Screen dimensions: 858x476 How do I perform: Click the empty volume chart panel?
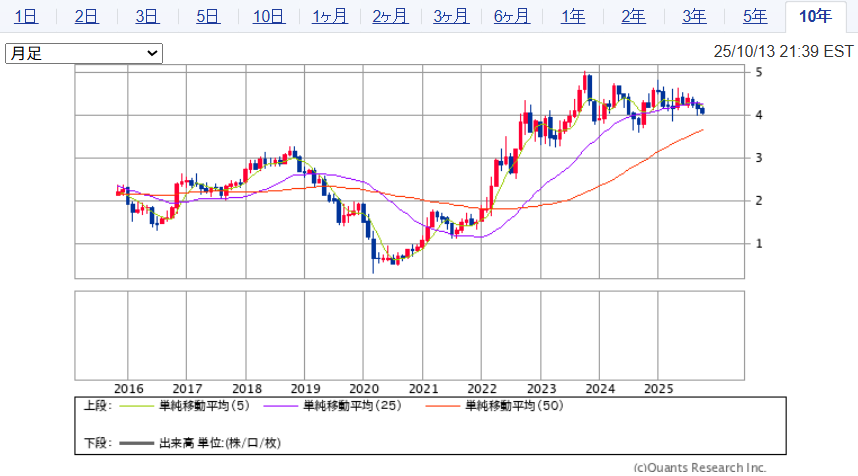[410, 335]
